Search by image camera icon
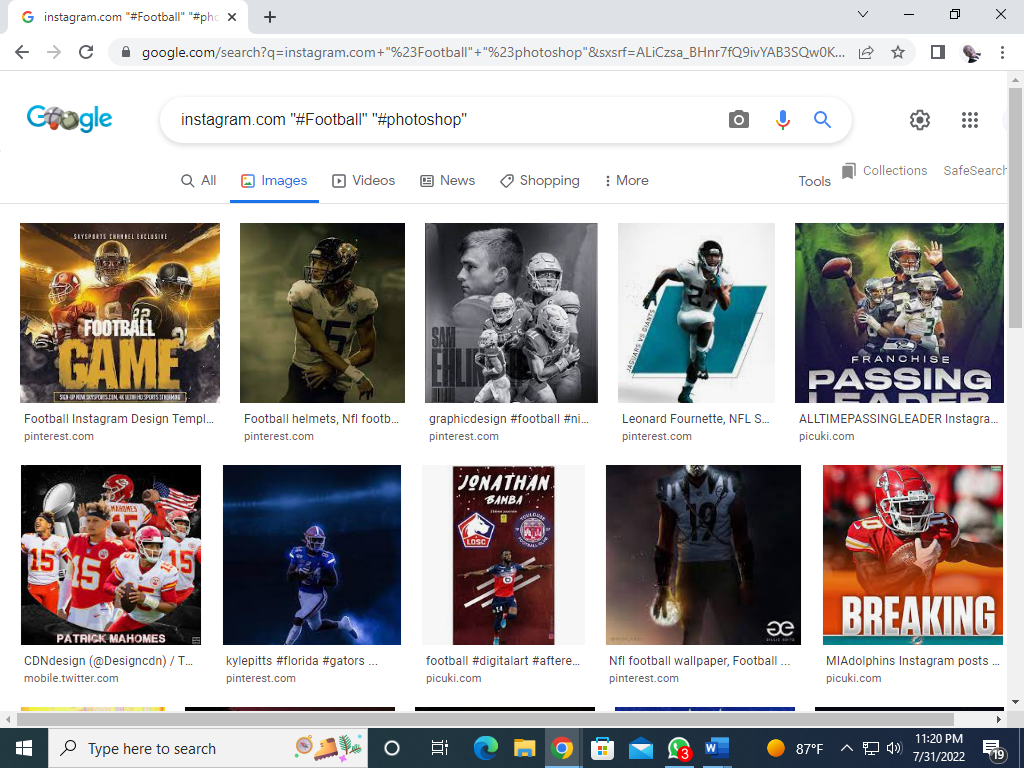Image resolution: width=1024 pixels, height=768 pixels. tap(739, 120)
